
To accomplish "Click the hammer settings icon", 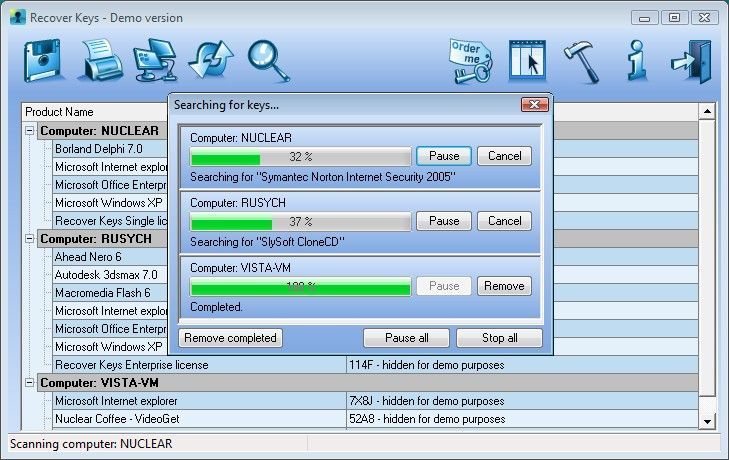I will [x=581, y=62].
